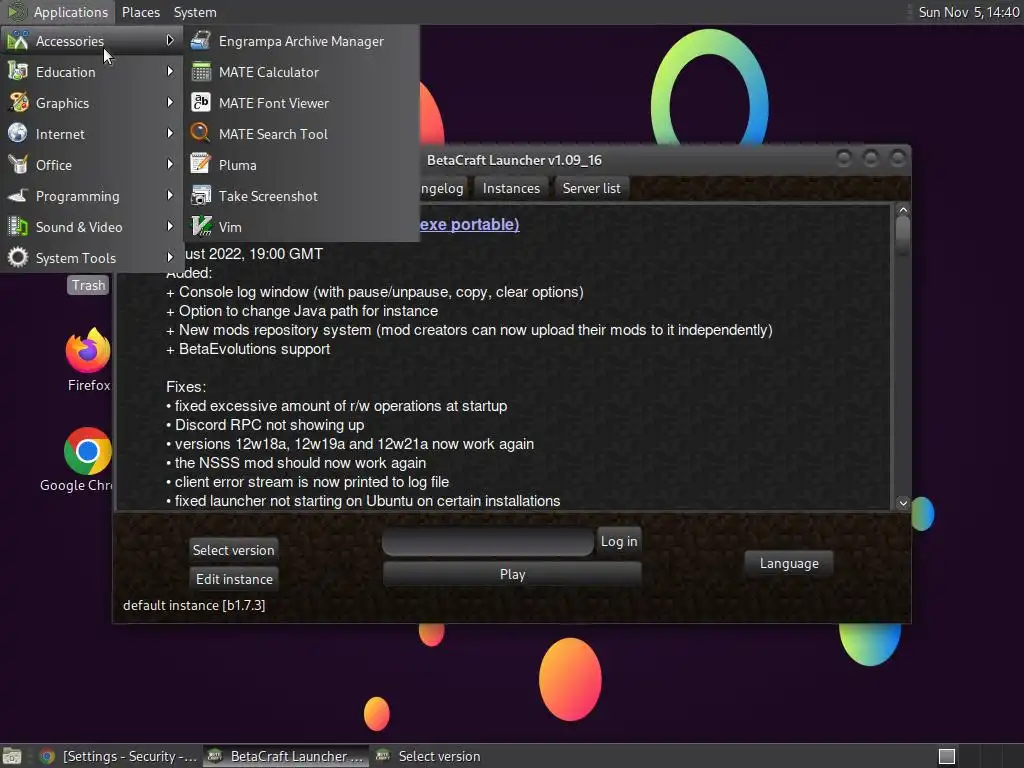The width and height of the screenshot is (1024, 768).
Task: Expand the Accessories submenu arrow
Action: [170, 40]
